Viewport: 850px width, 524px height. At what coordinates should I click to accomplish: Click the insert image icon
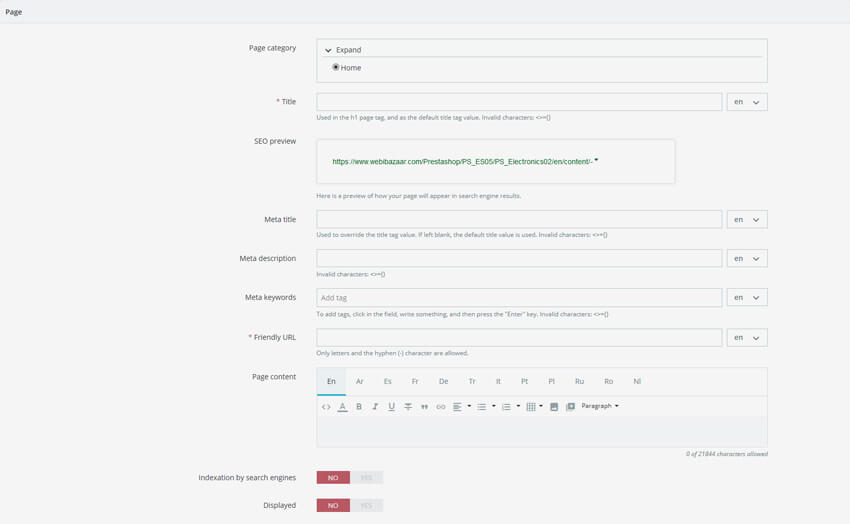click(x=554, y=406)
